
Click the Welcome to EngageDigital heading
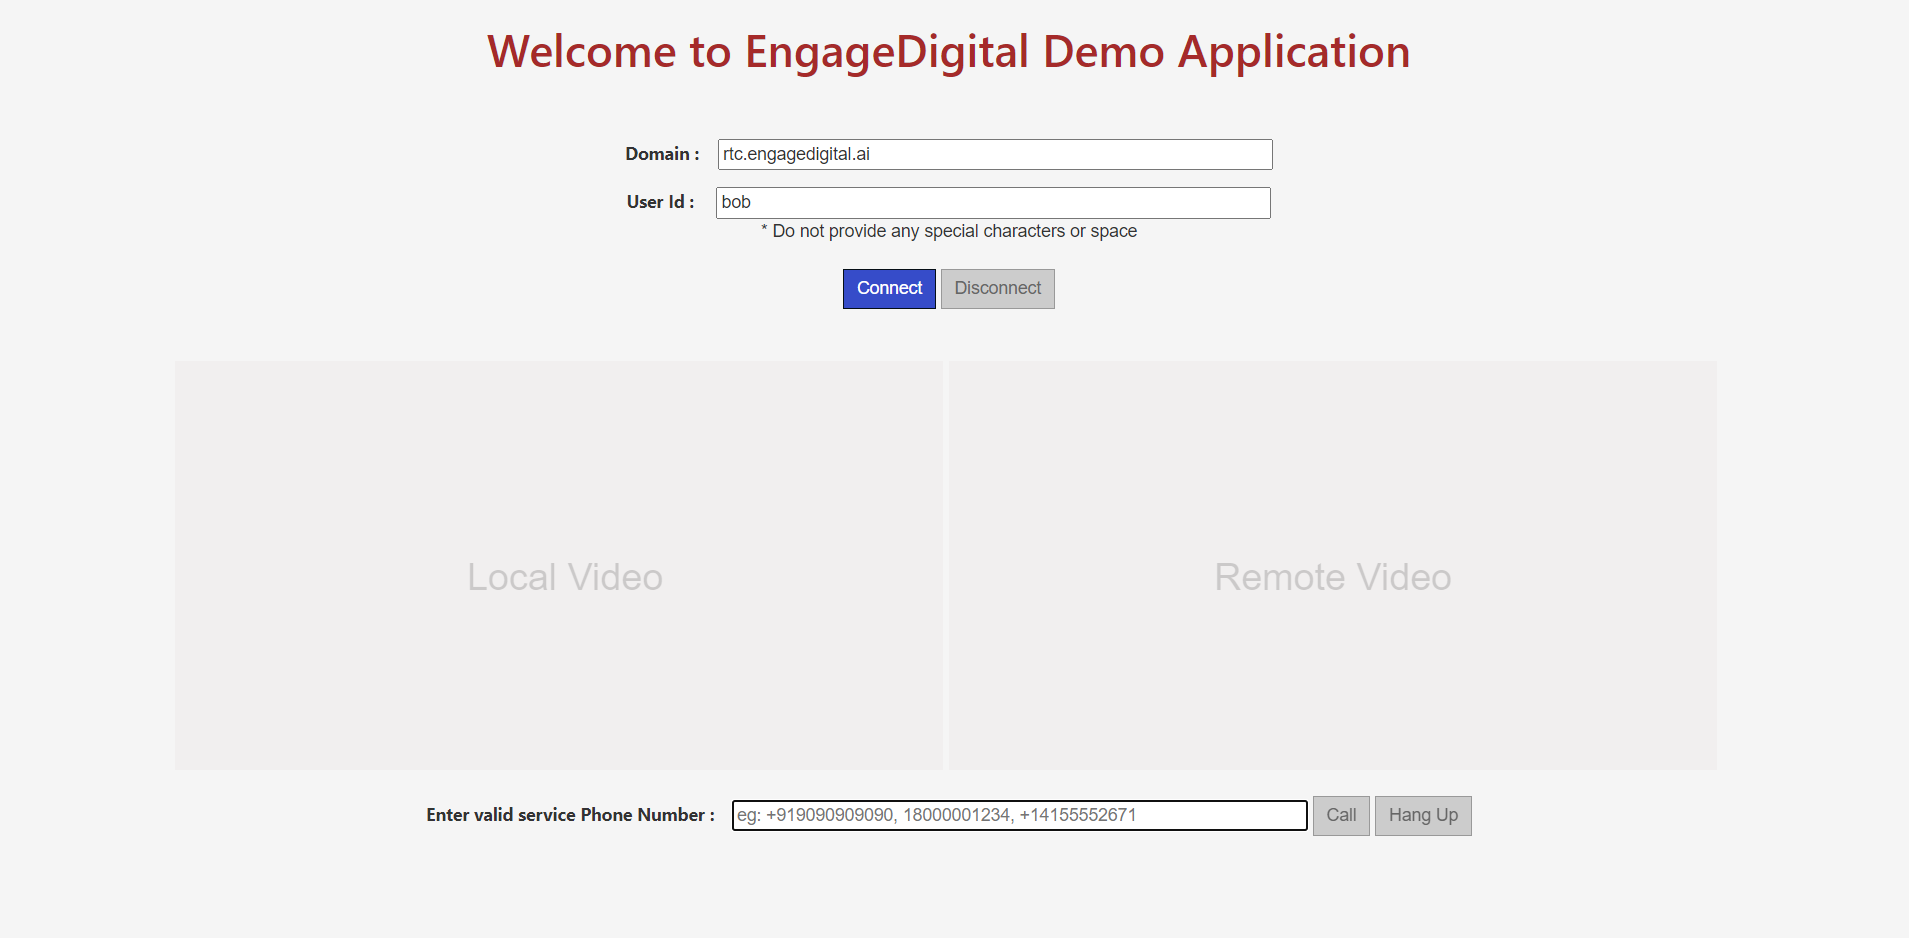tap(948, 51)
